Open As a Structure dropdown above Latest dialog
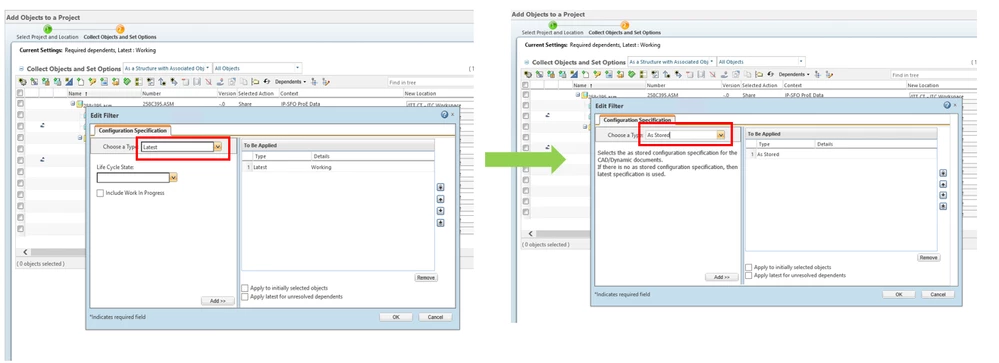This screenshot has width=999, height=363. click(168, 68)
